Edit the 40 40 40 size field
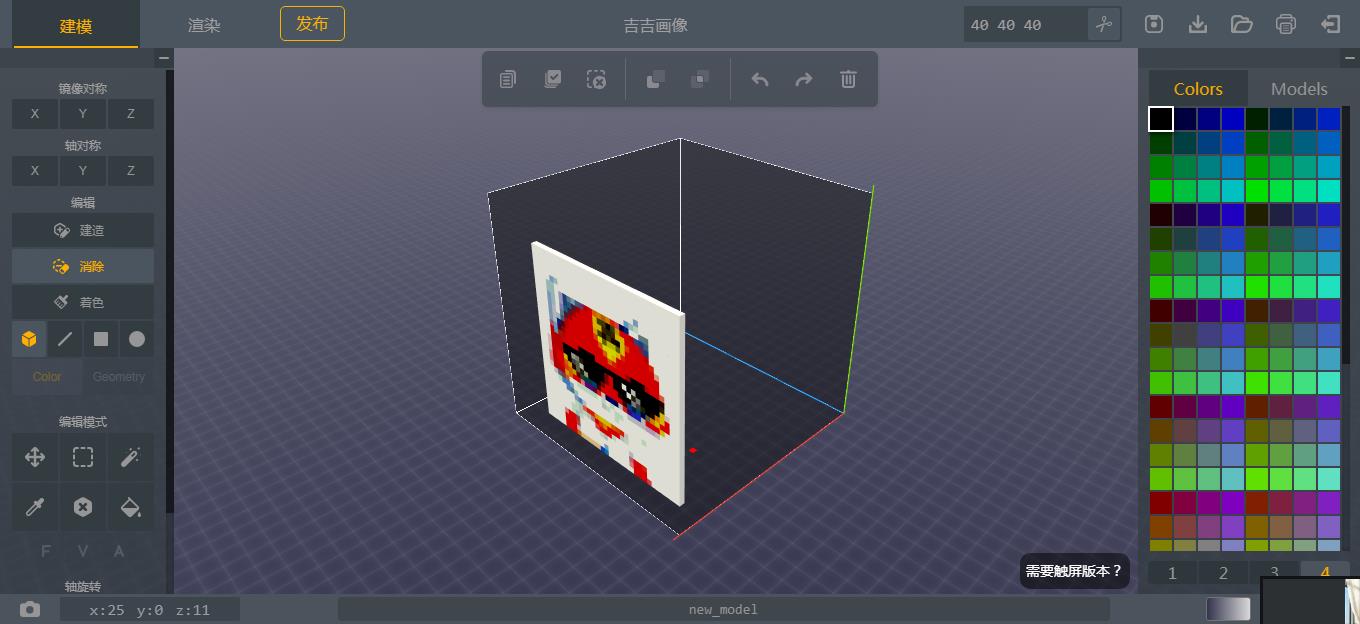 1025,24
